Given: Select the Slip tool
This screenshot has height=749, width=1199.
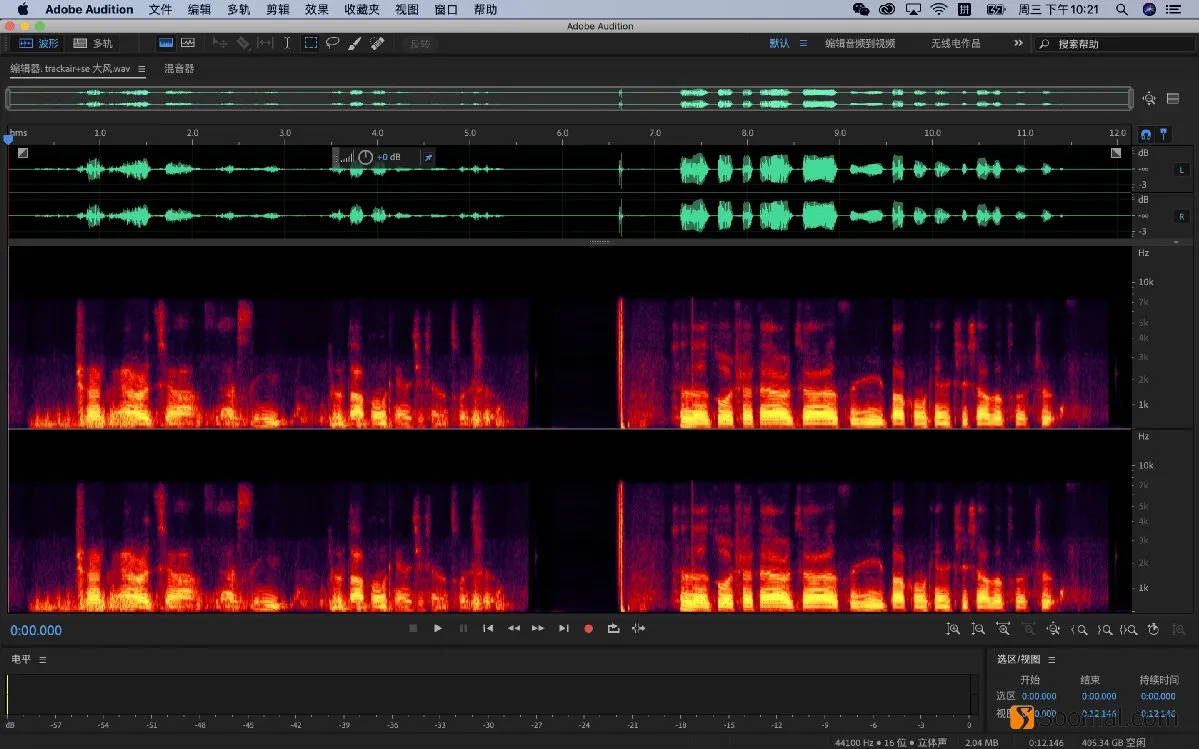Looking at the screenshot, I should [x=265, y=44].
